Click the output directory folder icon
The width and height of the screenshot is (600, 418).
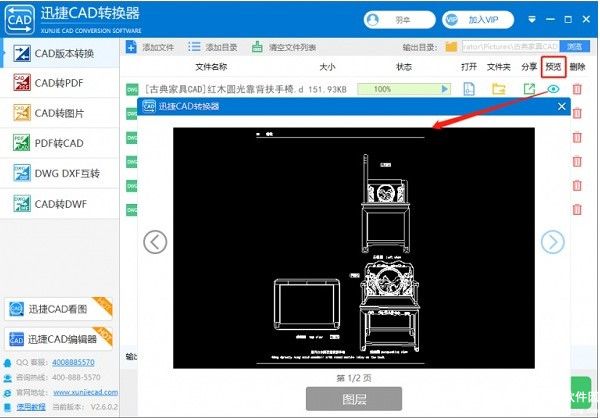pyautogui.click(x=451, y=47)
